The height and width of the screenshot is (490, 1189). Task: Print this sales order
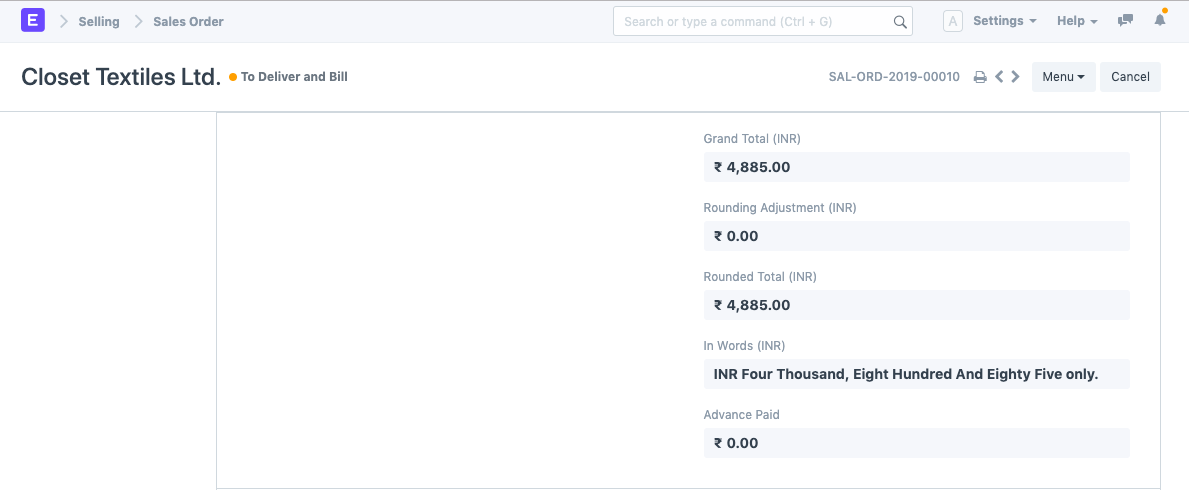pyautogui.click(x=980, y=77)
